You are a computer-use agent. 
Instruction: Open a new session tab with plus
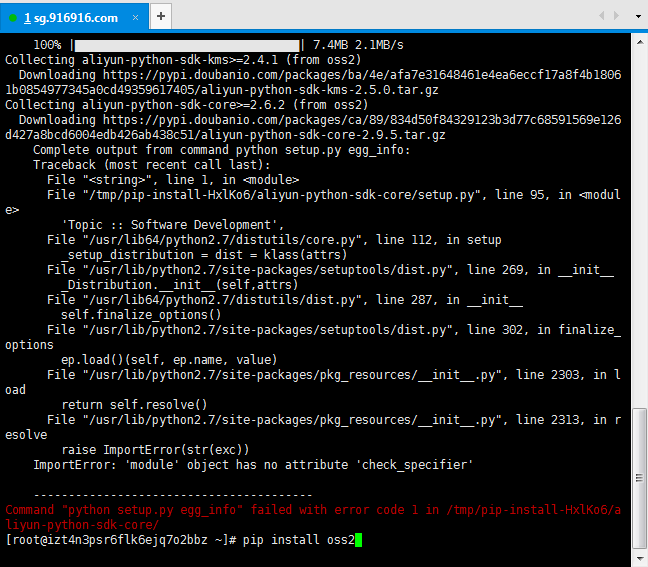click(161, 17)
